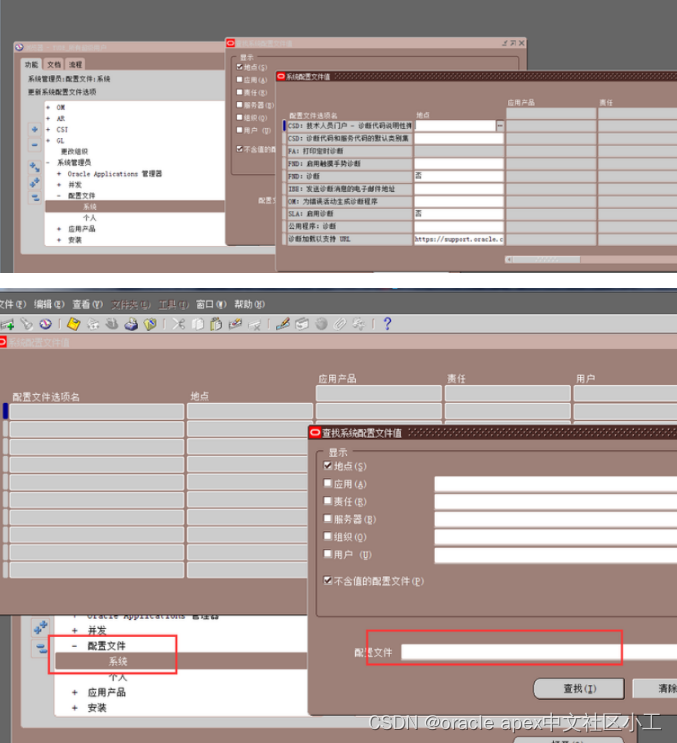Screen dimensions: 677x743
Task: Check 应用(A) in the large find dialog
Action: point(327,483)
